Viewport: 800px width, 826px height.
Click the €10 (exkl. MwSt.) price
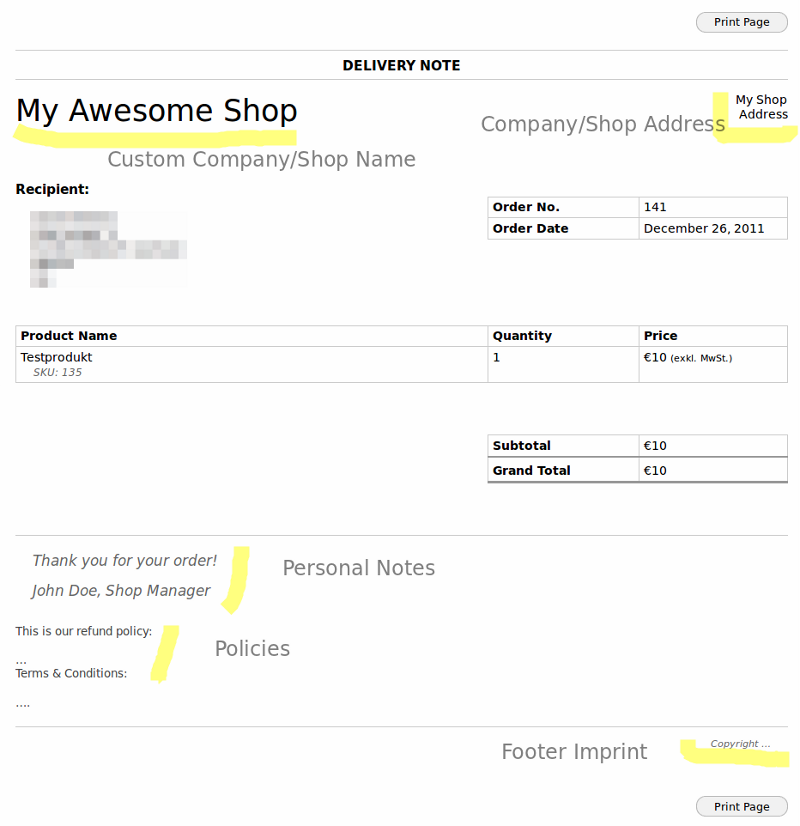click(x=688, y=358)
